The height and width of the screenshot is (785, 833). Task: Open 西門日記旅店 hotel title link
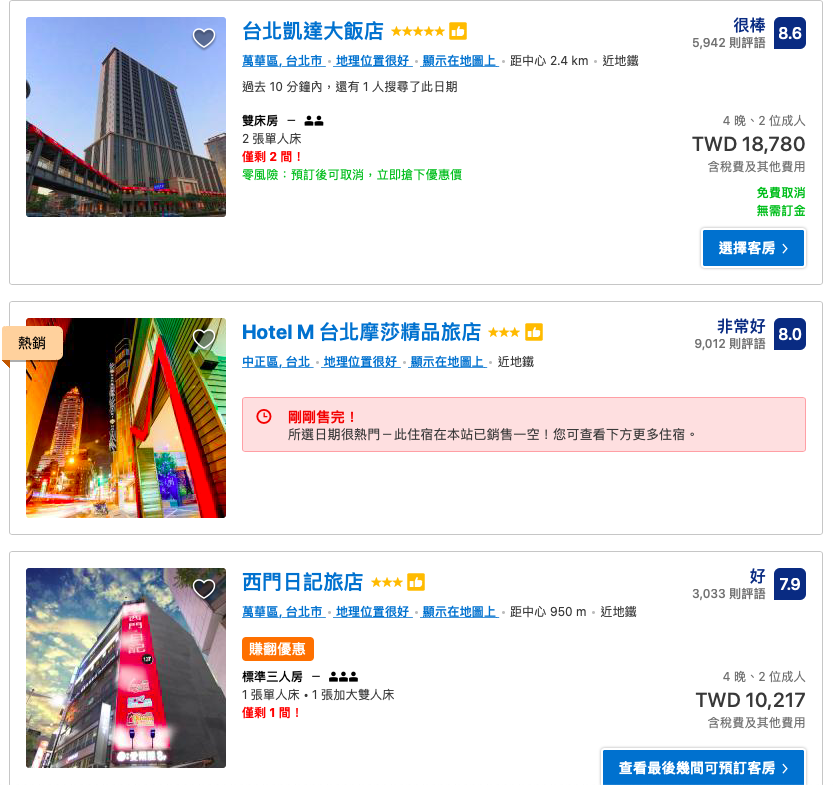point(302,582)
